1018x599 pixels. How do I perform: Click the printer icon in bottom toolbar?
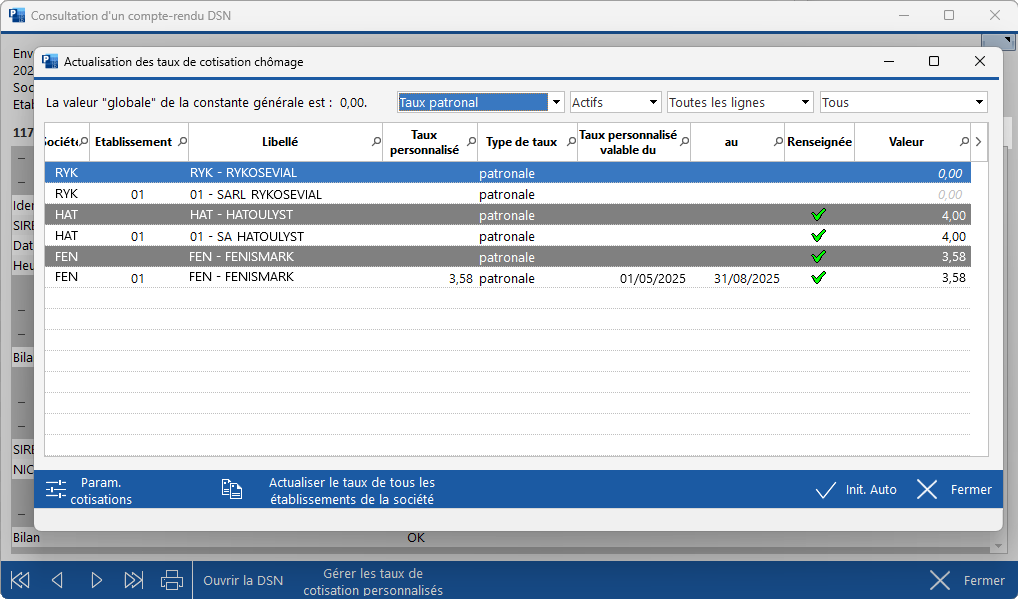(172, 580)
